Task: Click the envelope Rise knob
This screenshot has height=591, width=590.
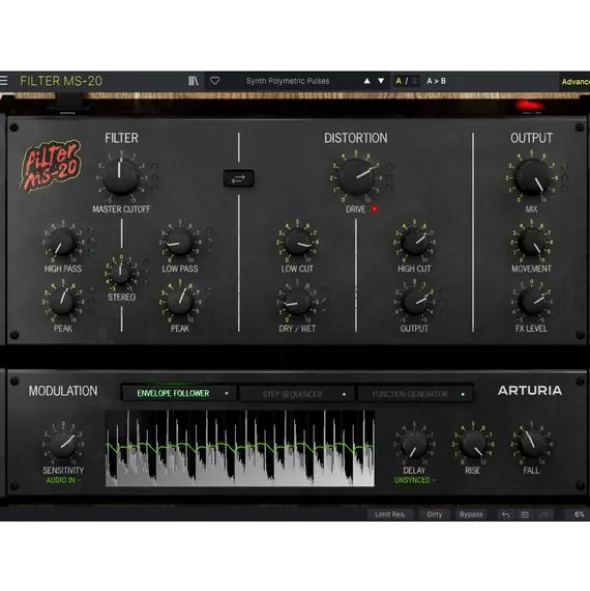Action: (x=473, y=445)
